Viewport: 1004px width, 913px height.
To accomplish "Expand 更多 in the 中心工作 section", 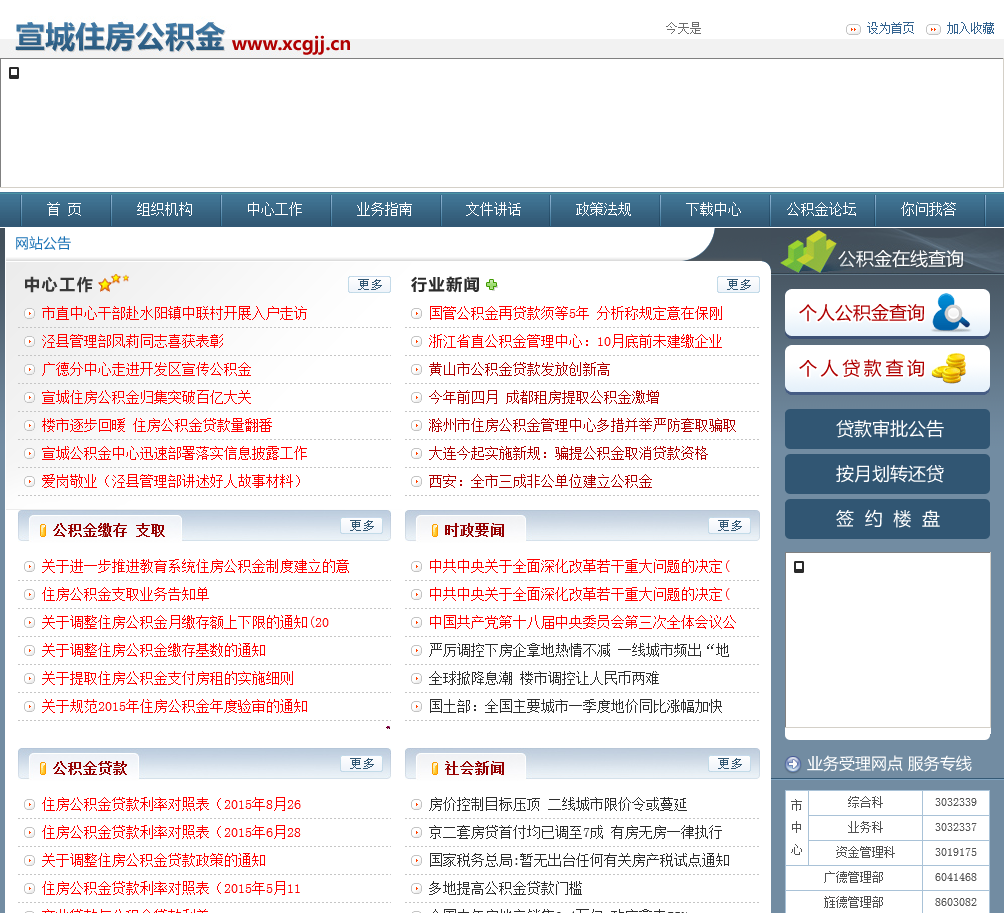I will click(x=369, y=285).
